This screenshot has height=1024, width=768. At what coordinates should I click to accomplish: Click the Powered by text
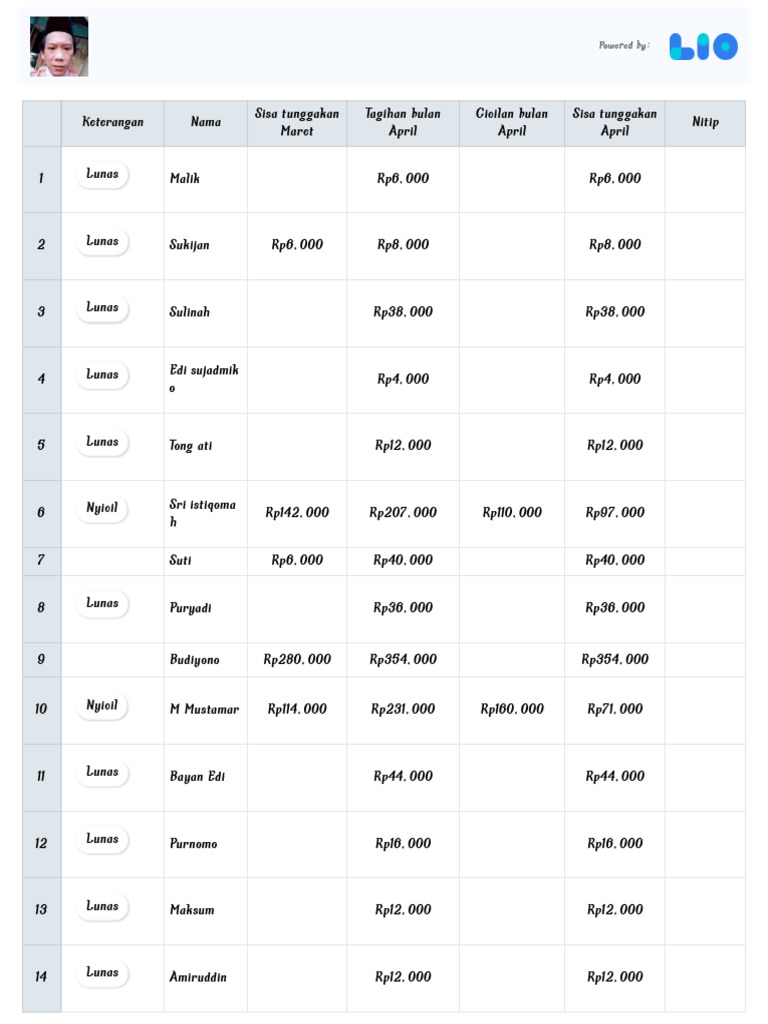624,46
